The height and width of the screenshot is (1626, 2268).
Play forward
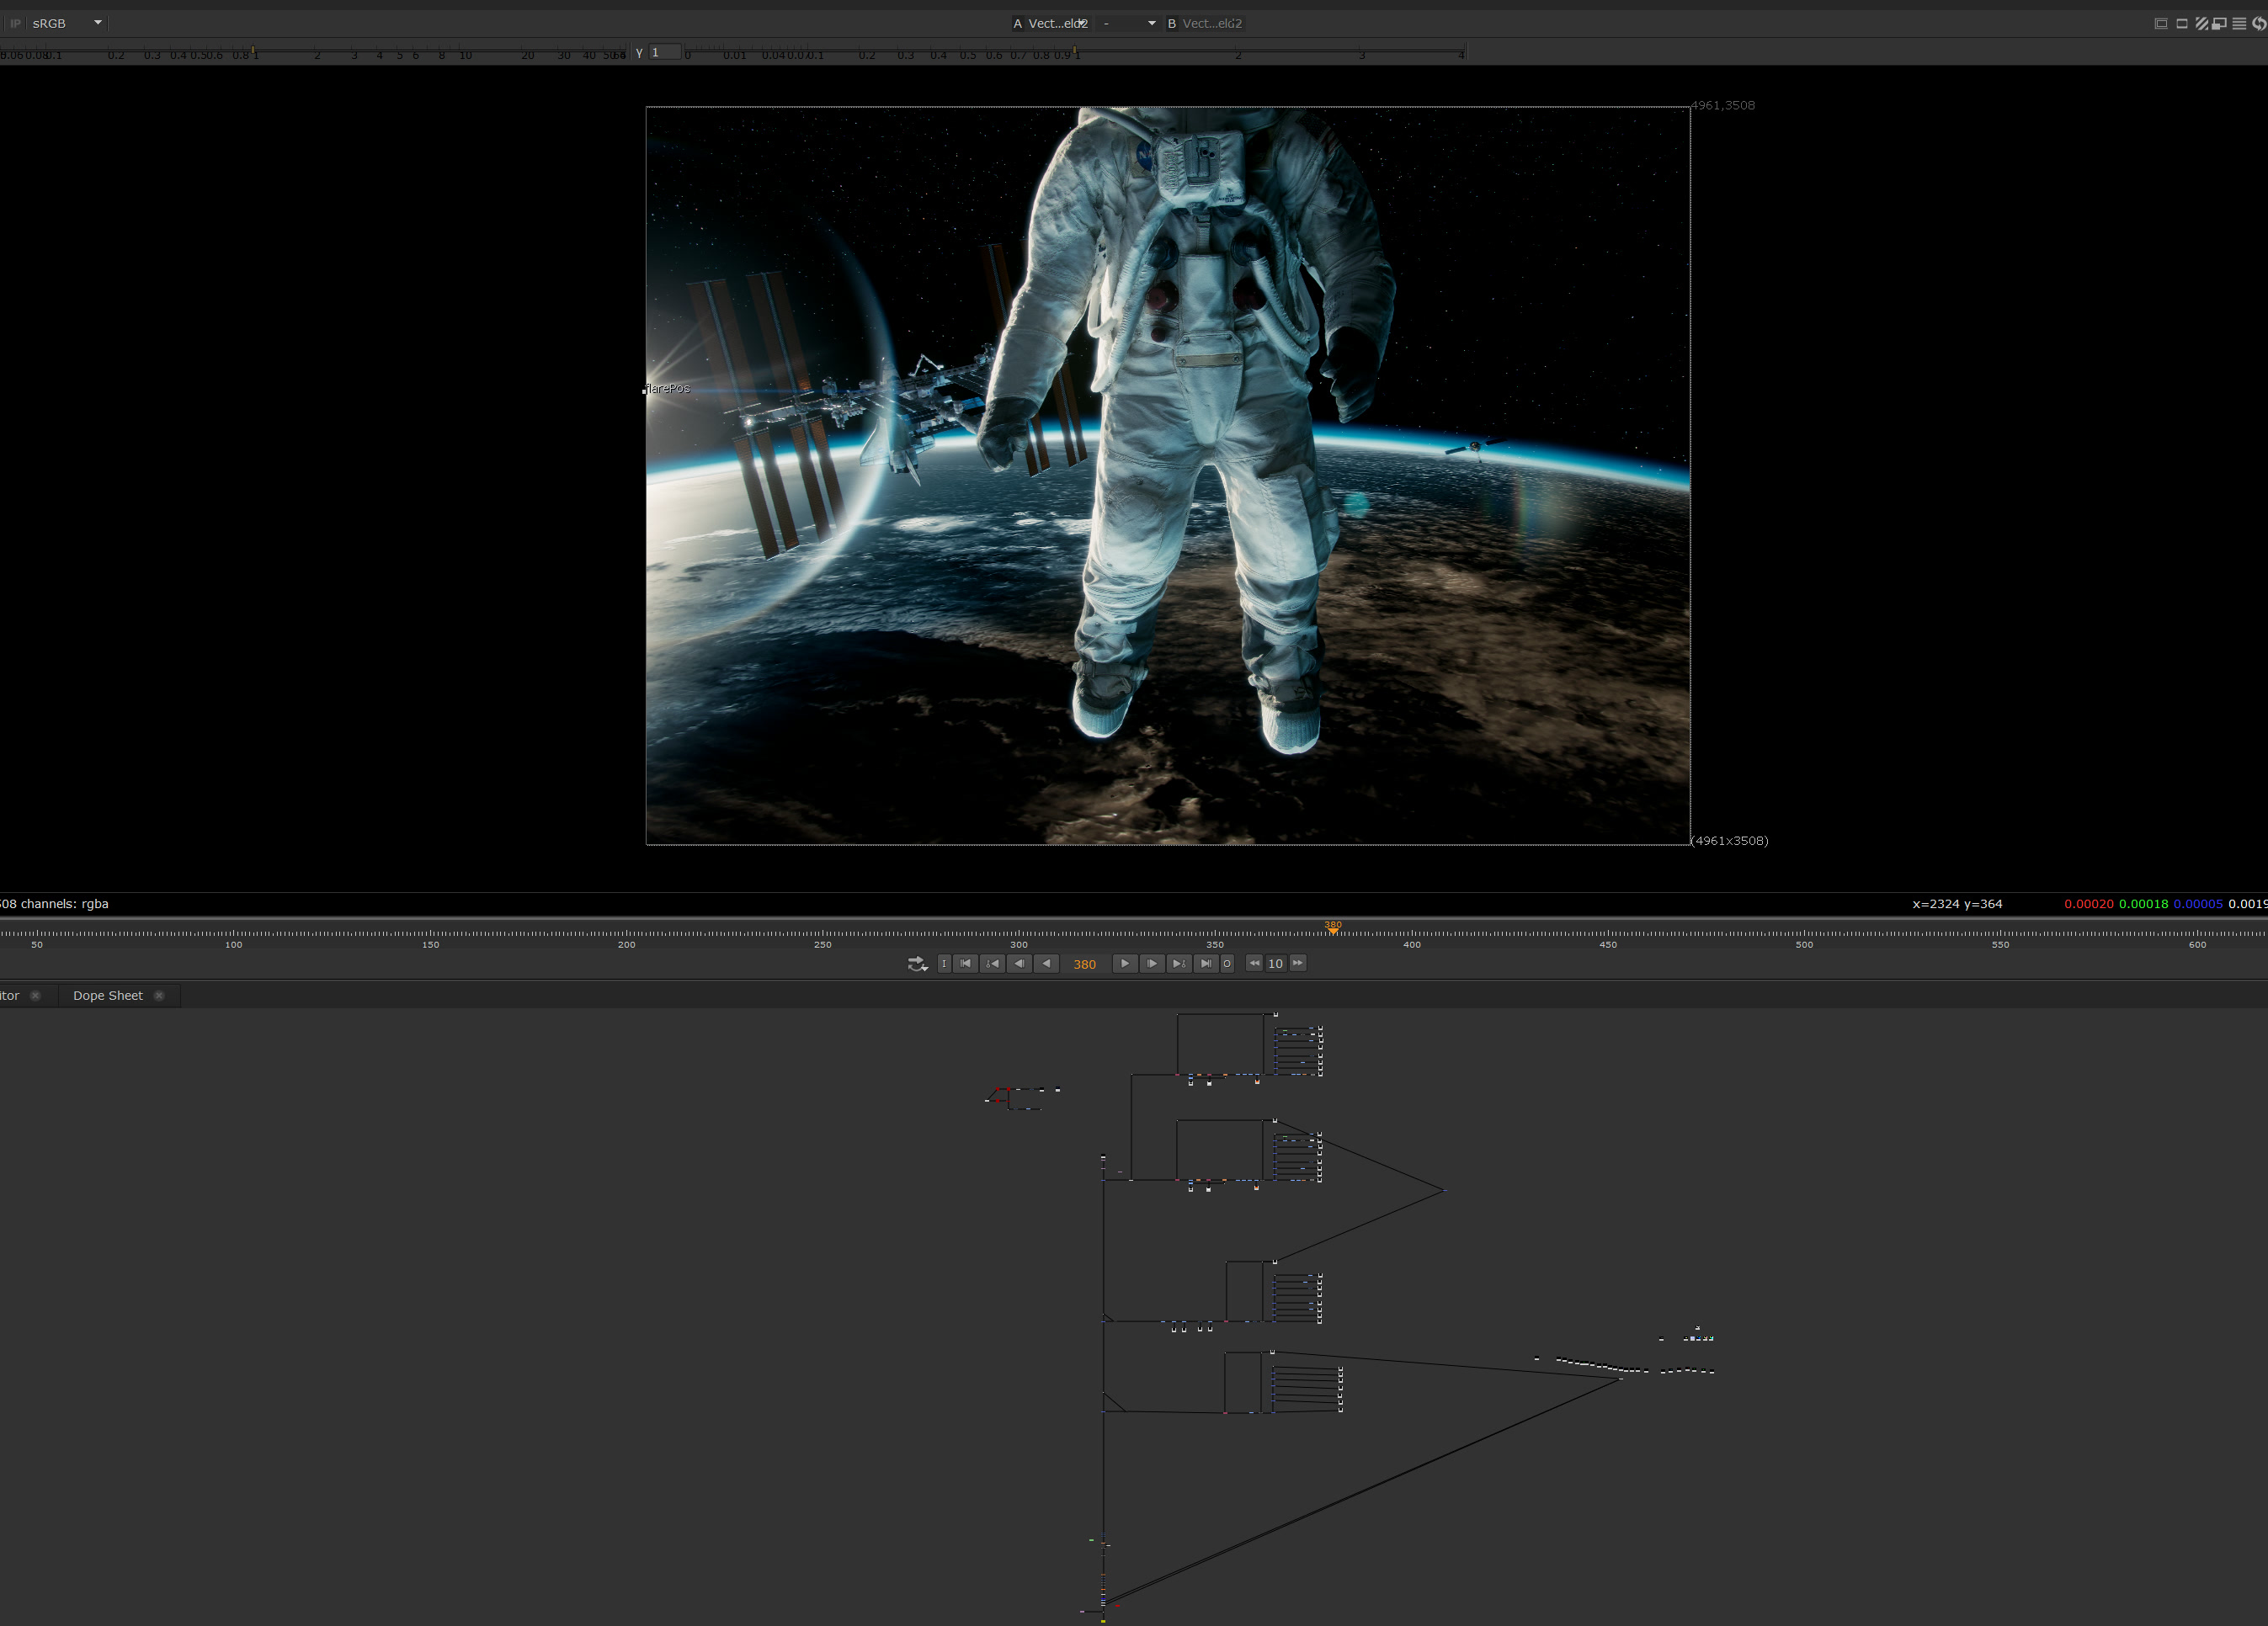click(x=1125, y=964)
